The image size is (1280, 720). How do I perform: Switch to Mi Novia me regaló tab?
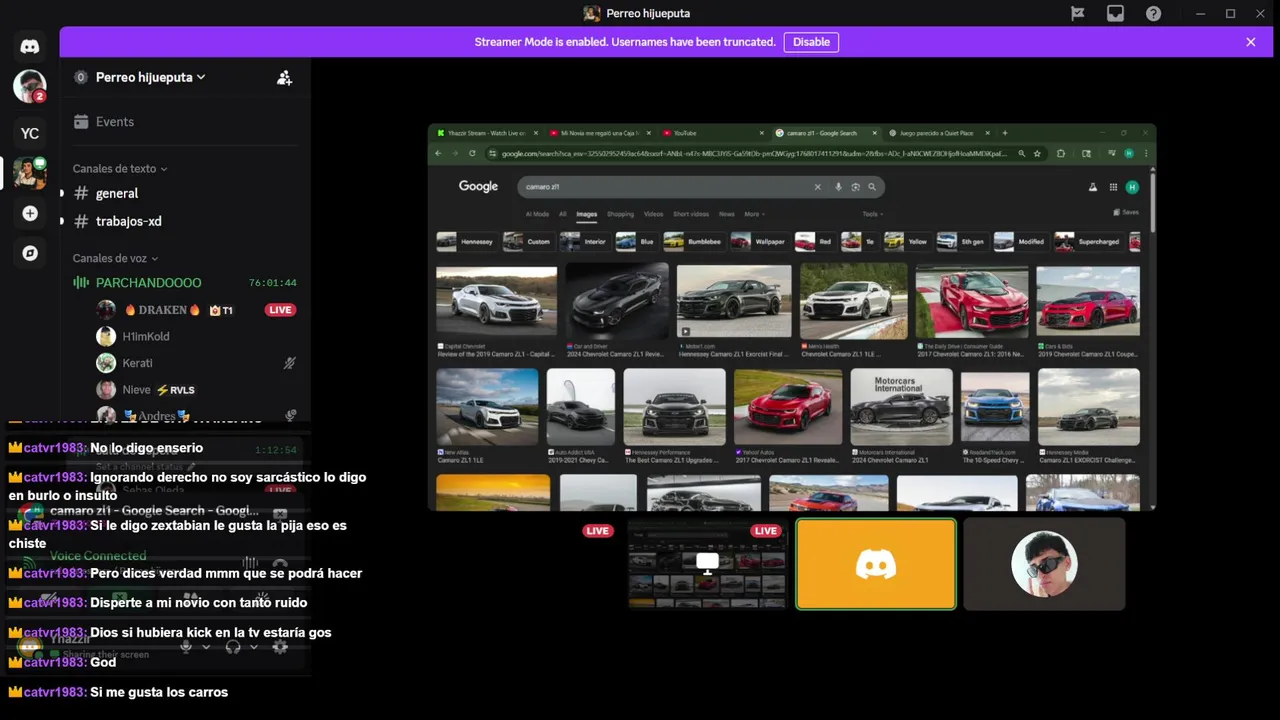click(x=598, y=133)
